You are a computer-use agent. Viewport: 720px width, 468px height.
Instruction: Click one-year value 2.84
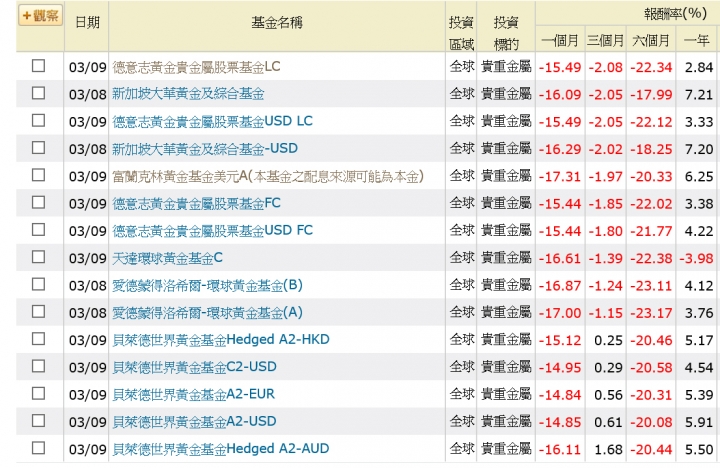tap(699, 68)
